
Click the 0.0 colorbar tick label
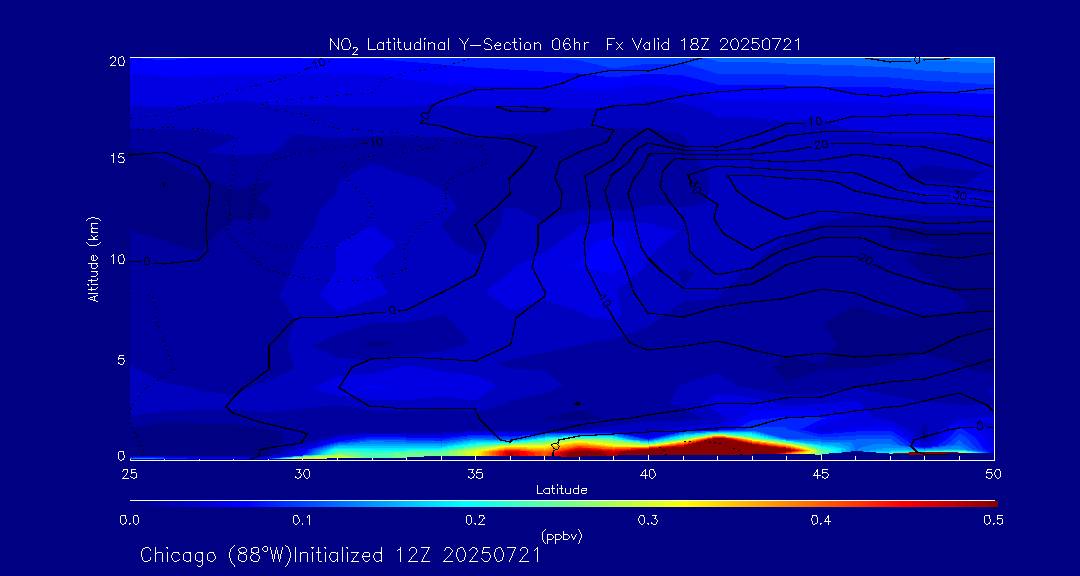click(129, 520)
